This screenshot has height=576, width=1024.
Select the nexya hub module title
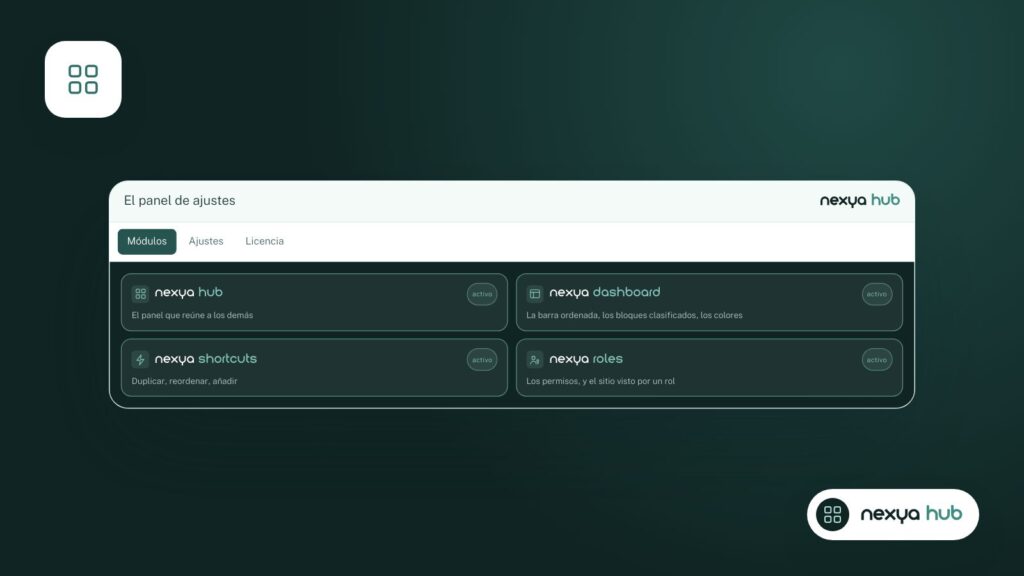click(x=189, y=293)
